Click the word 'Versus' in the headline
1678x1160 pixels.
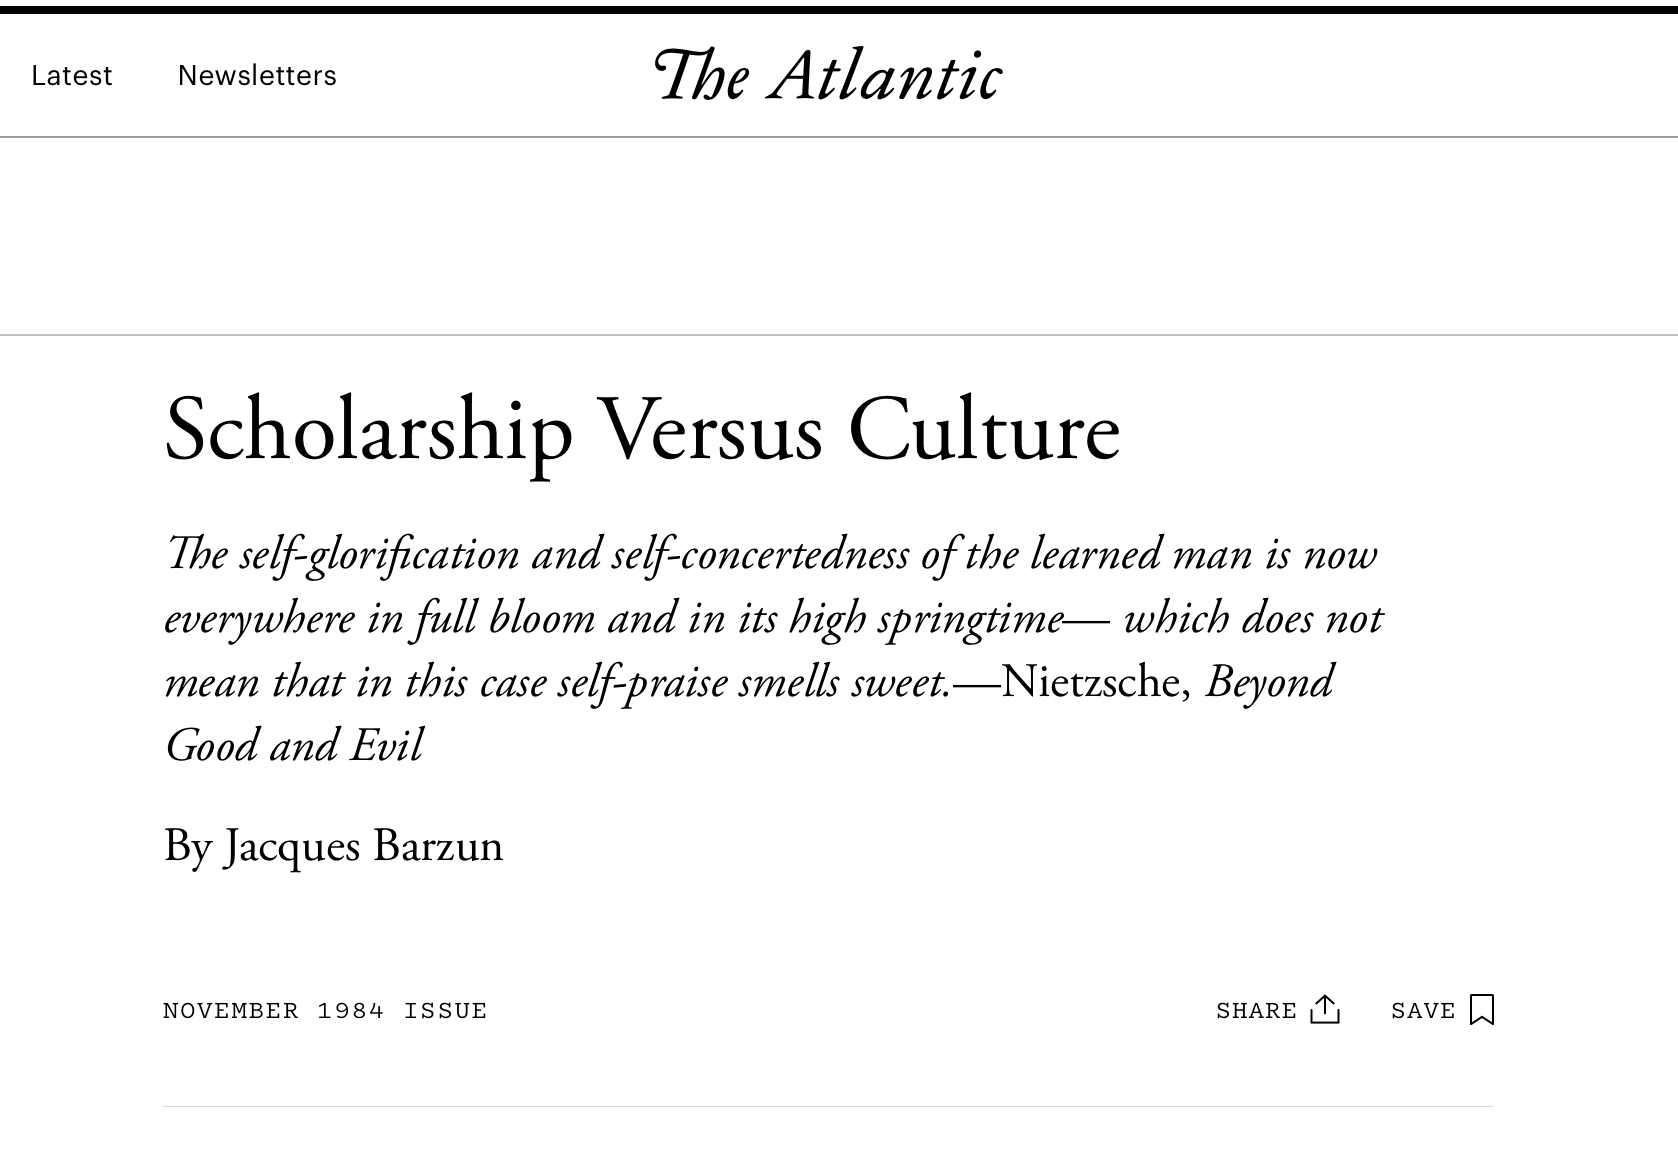coord(710,431)
